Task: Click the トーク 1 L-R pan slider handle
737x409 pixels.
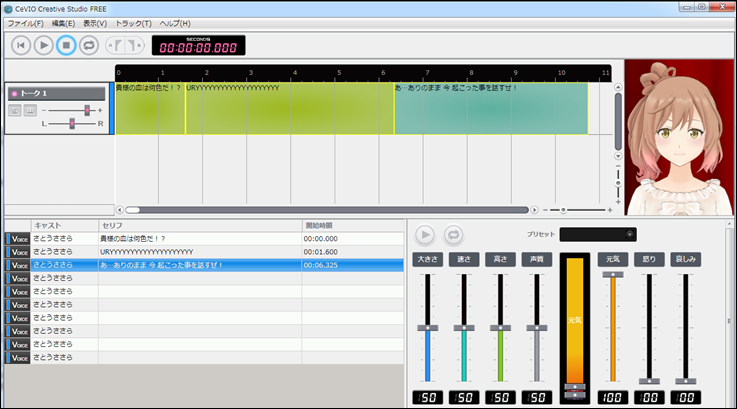Action: click(x=72, y=124)
